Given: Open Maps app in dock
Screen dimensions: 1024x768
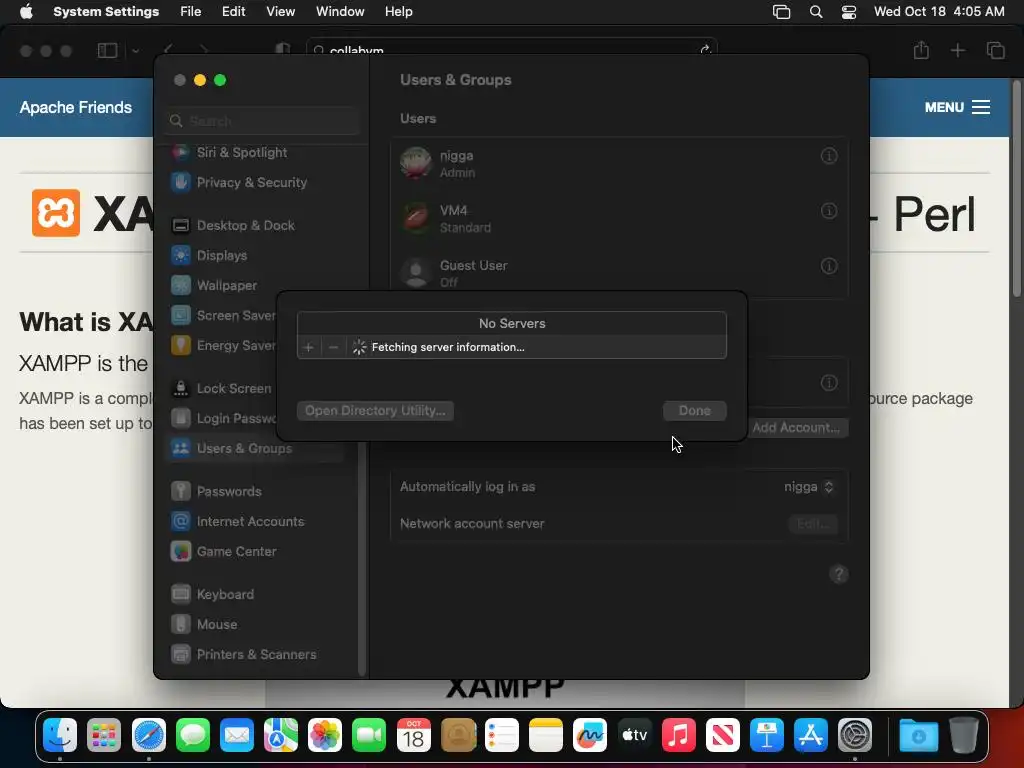Looking at the screenshot, I should [281, 735].
